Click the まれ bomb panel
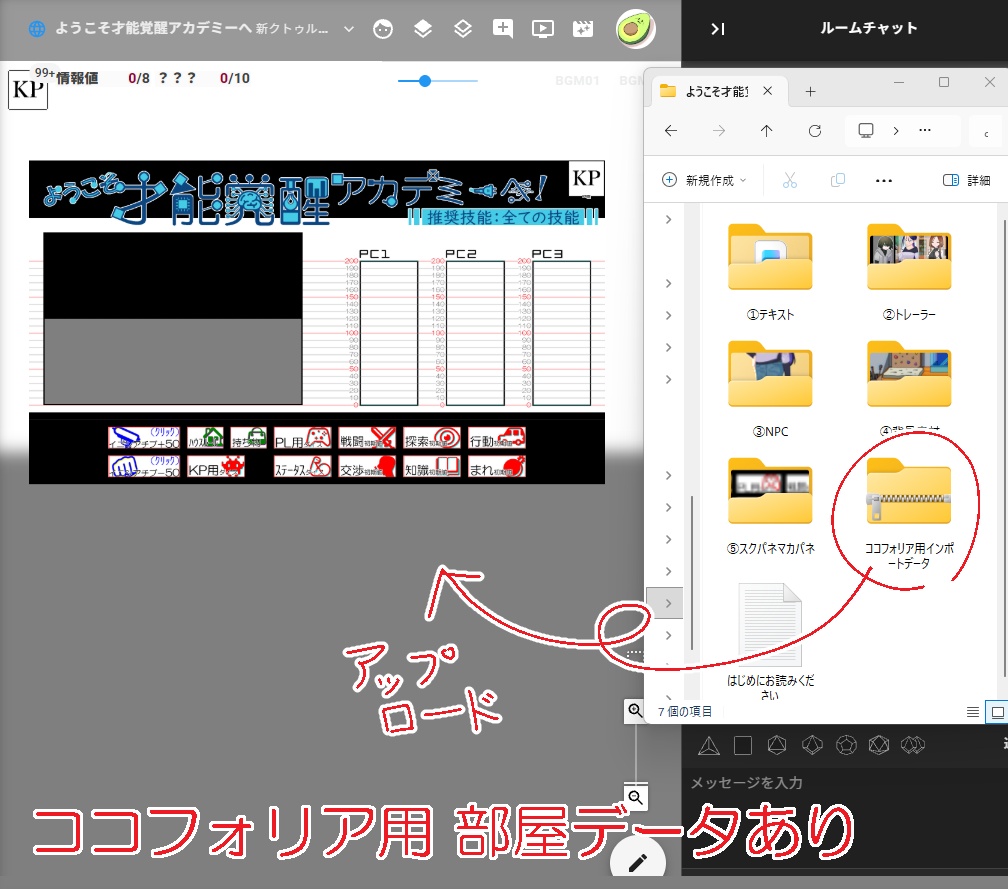This screenshot has width=1008, height=889. [x=497, y=467]
